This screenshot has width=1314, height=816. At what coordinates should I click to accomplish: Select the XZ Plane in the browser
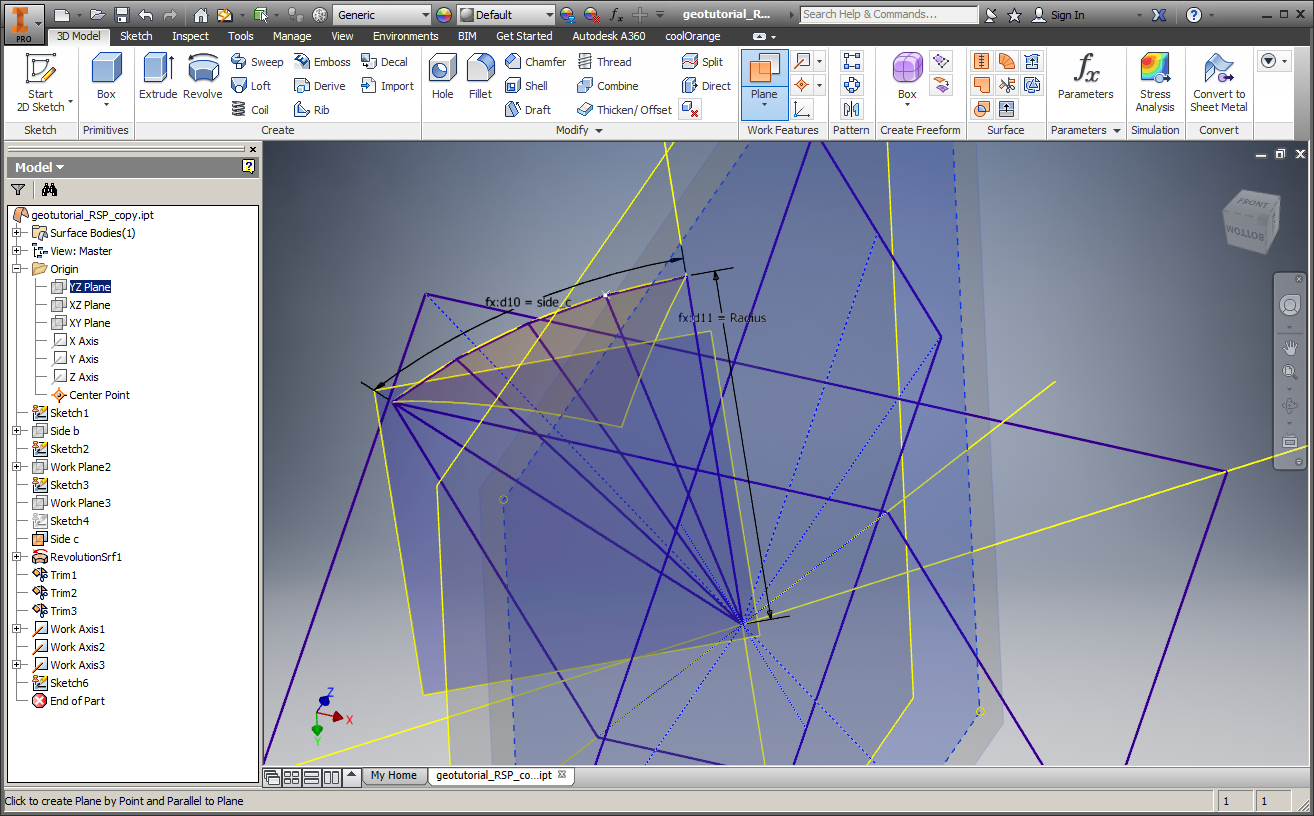tap(88, 304)
